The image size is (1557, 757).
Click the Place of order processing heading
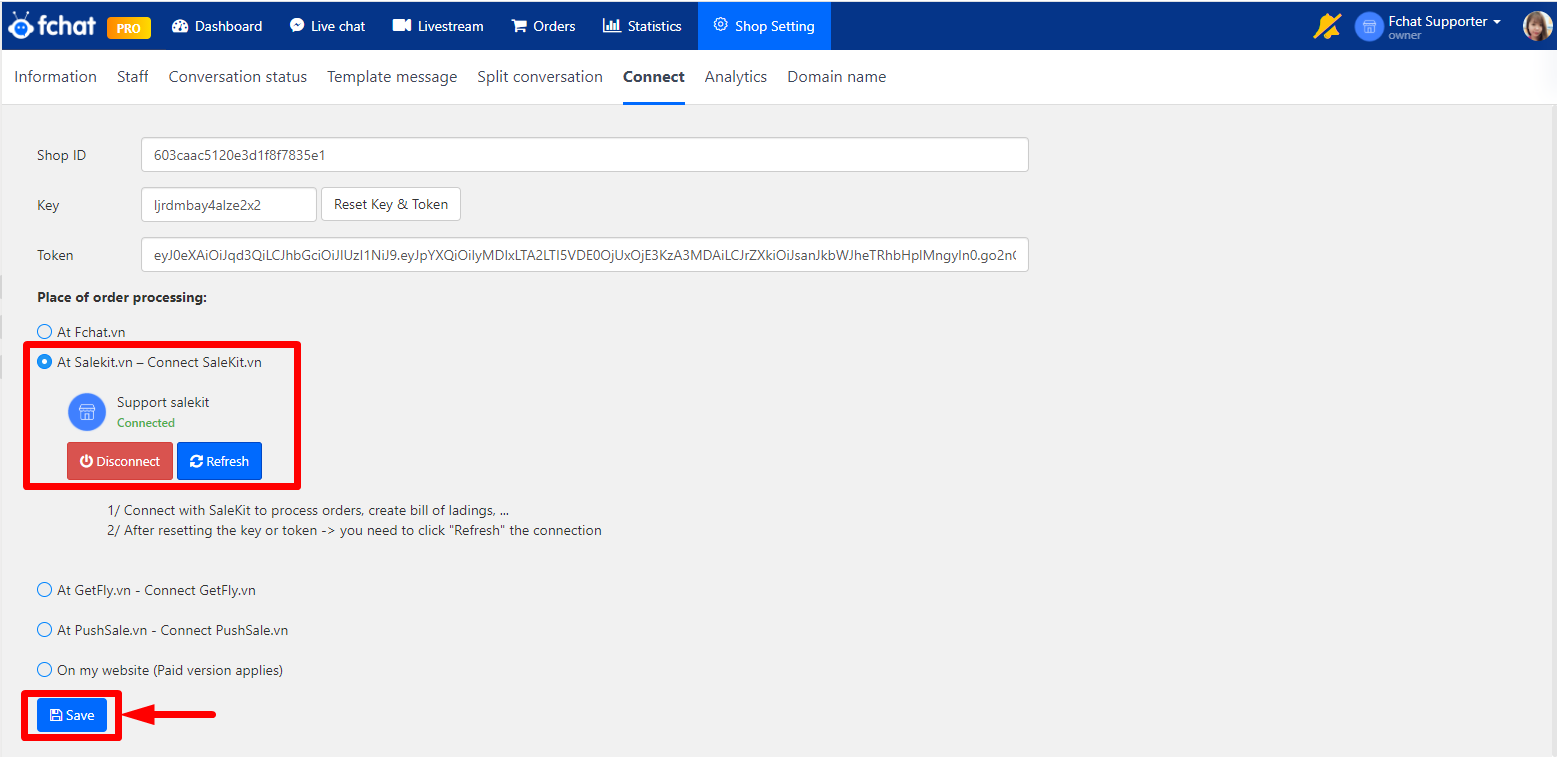click(x=122, y=297)
